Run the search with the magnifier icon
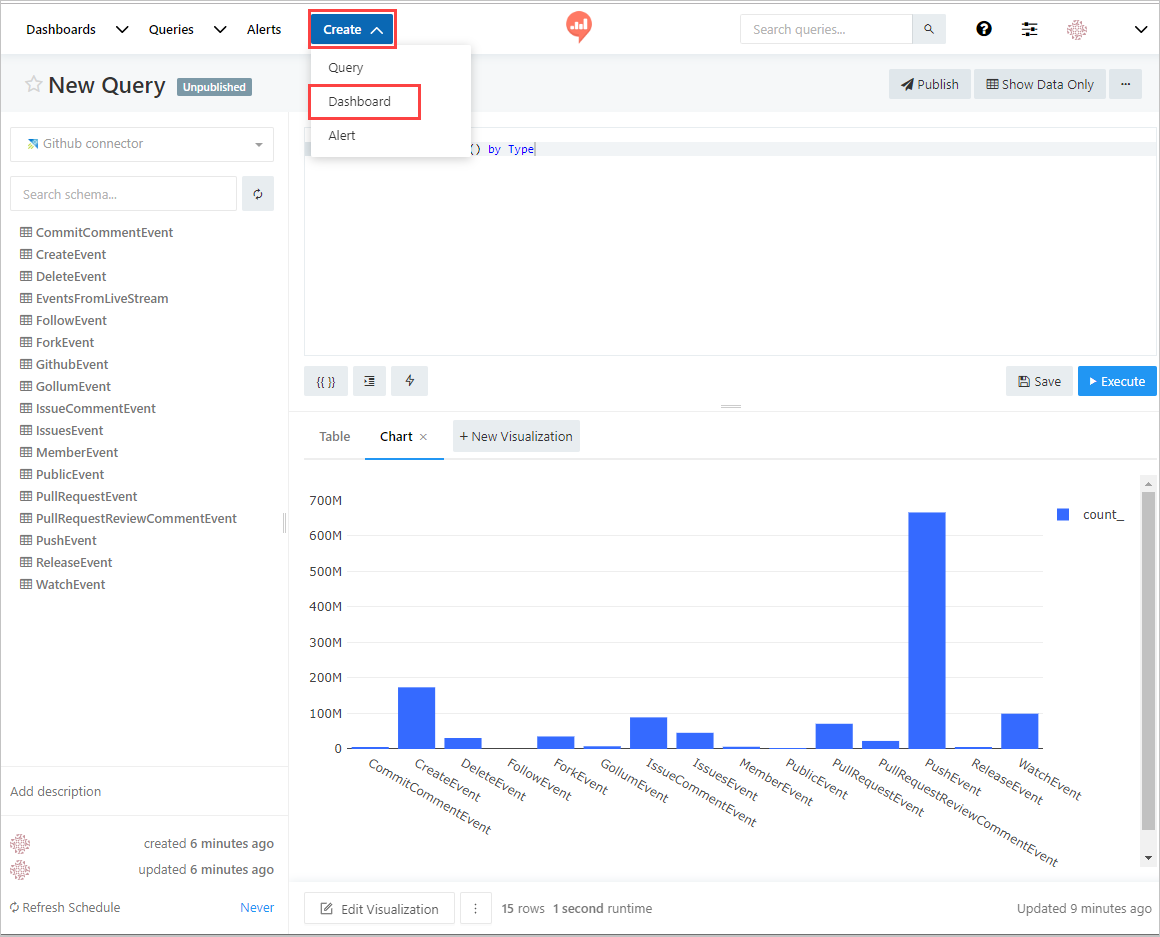The width and height of the screenshot is (1160, 937). [x=928, y=29]
